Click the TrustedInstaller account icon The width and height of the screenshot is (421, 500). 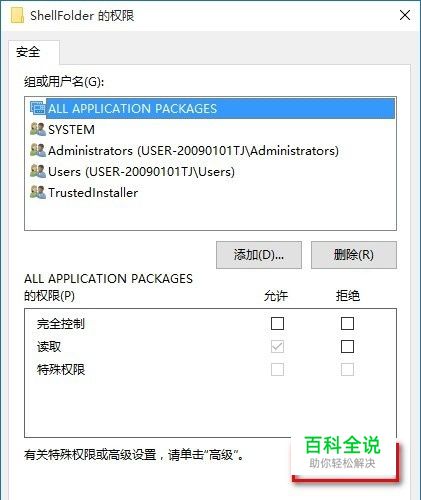click(38, 192)
